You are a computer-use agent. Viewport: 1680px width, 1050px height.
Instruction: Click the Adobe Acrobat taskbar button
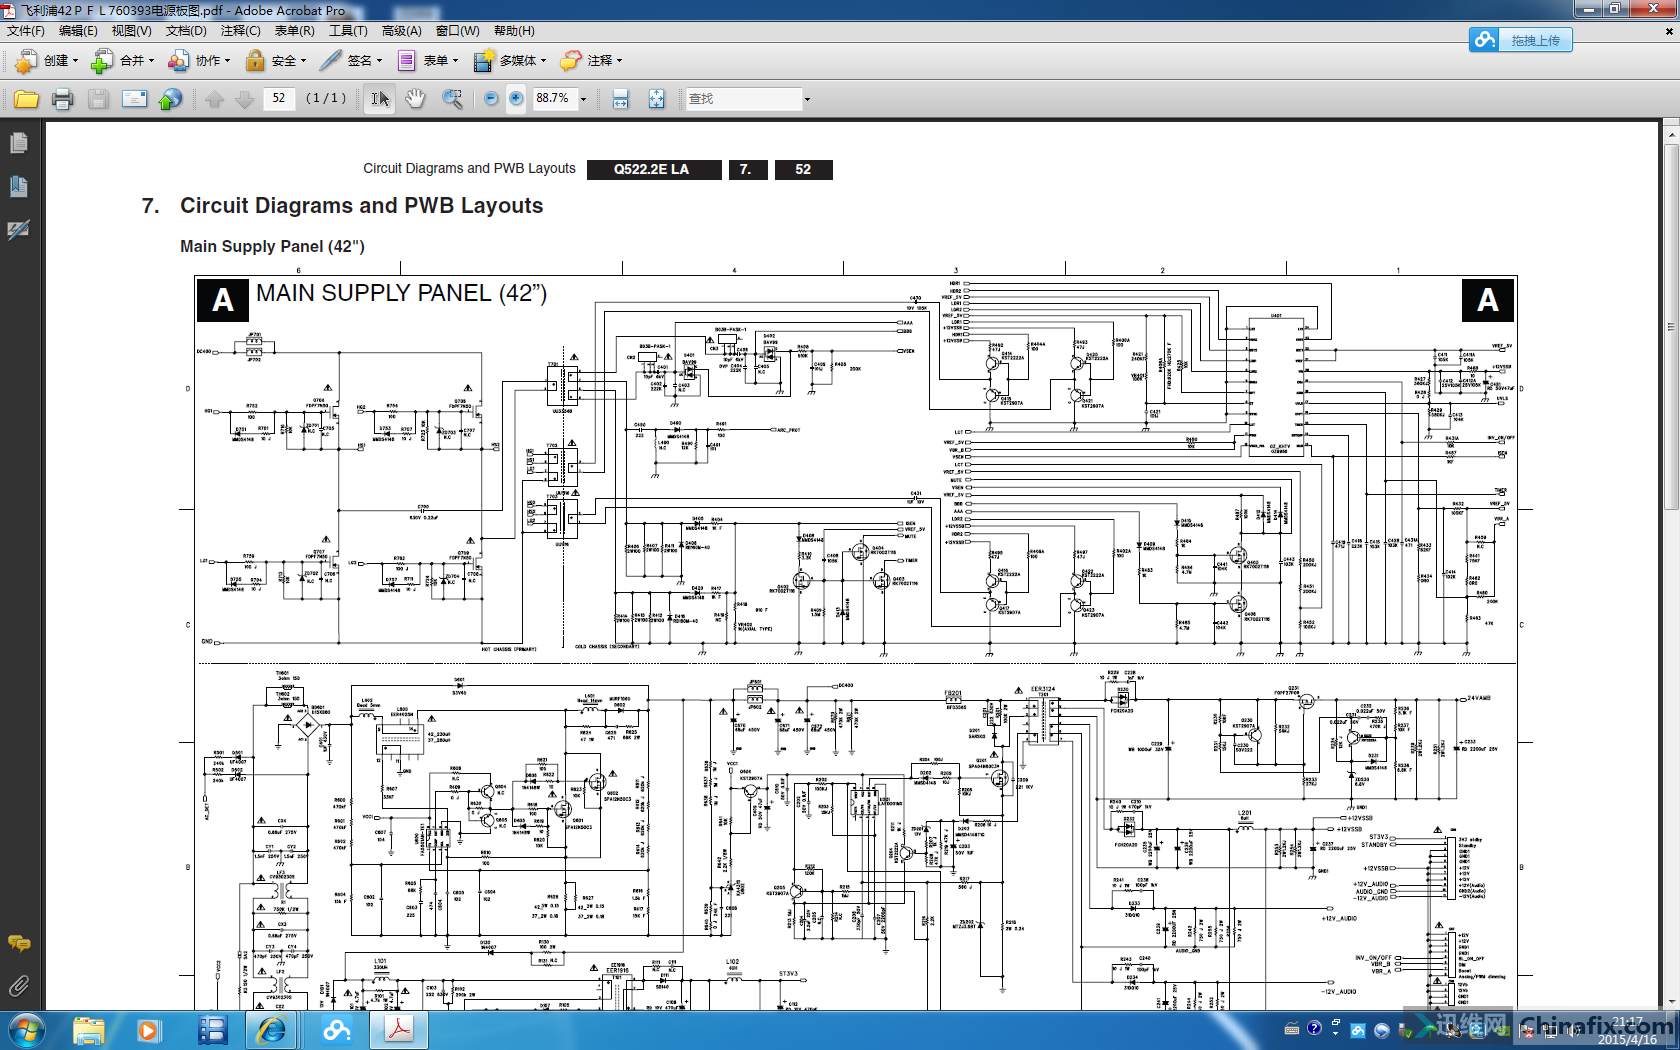[399, 1030]
